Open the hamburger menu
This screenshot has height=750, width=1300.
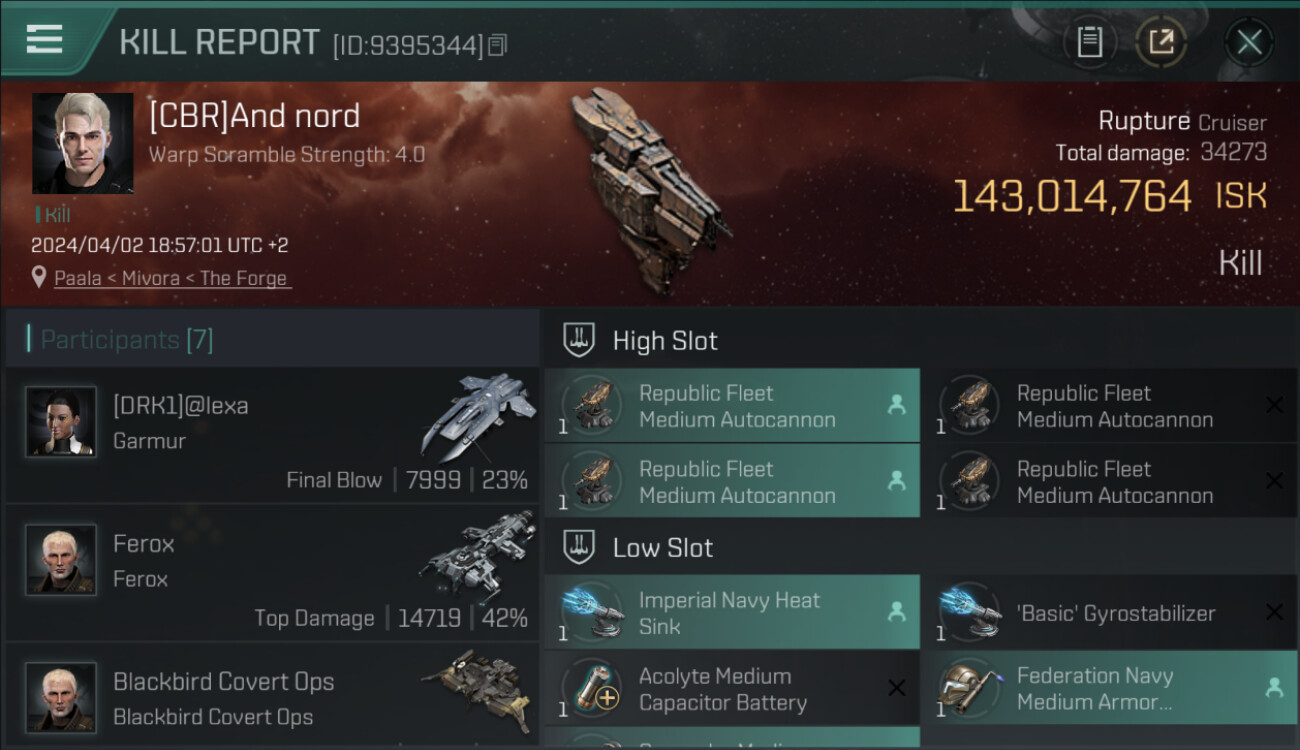pyautogui.click(x=44, y=40)
